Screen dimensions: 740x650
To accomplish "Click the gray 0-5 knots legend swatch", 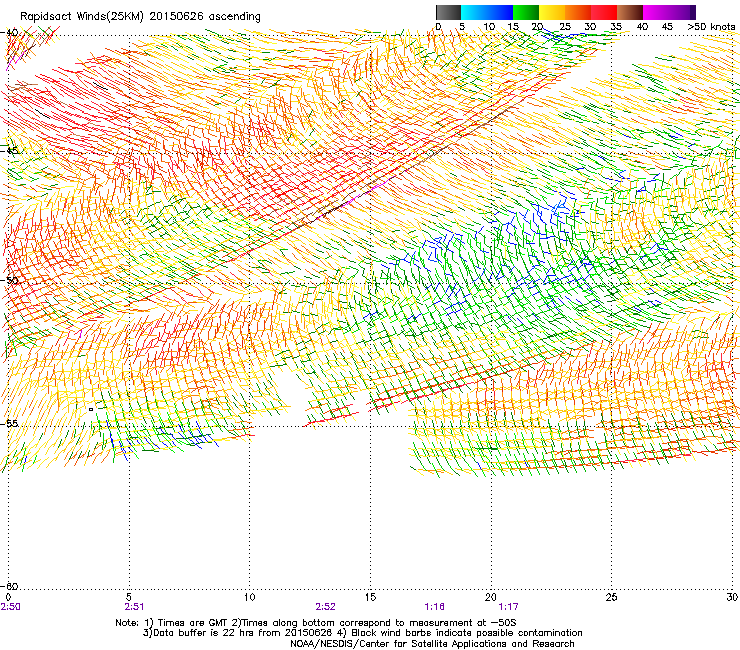I will click(x=448, y=12).
